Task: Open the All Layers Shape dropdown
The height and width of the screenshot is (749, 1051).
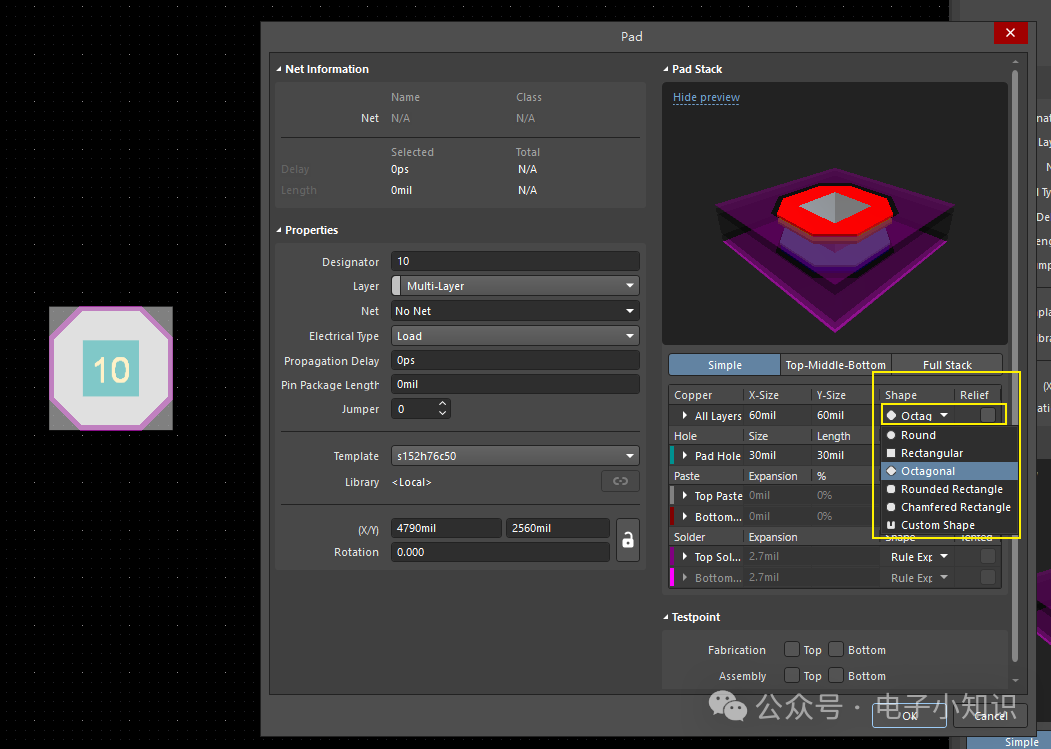Action: coord(918,416)
